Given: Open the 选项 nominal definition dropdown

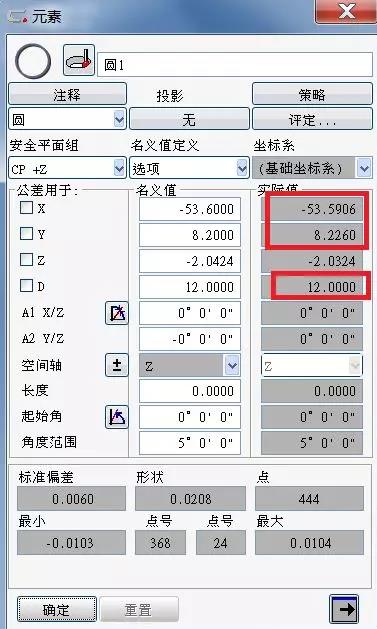Looking at the screenshot, I should [242, 168].
